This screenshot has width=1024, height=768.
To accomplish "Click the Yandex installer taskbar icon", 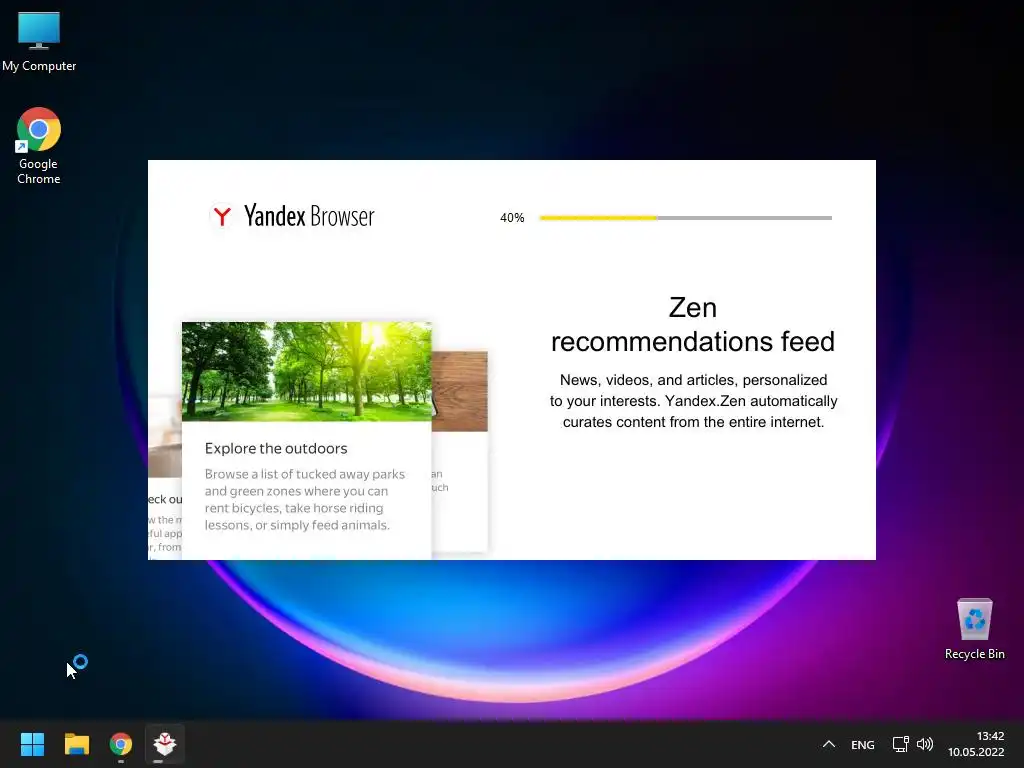I will pyautogui.click(x=165, y=744).
